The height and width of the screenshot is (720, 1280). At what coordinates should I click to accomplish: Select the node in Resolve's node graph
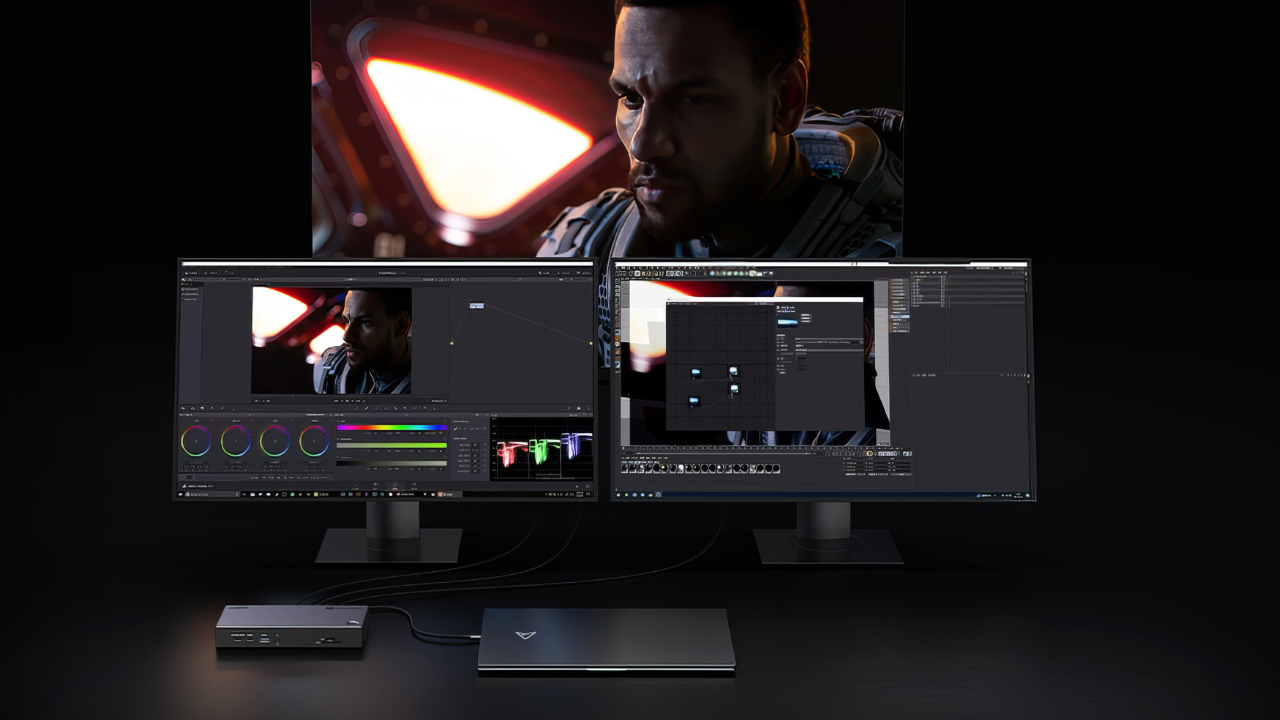(477, 305)
